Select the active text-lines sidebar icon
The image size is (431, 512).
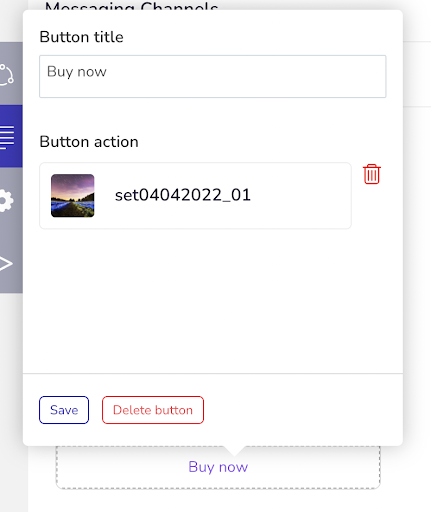7,137
